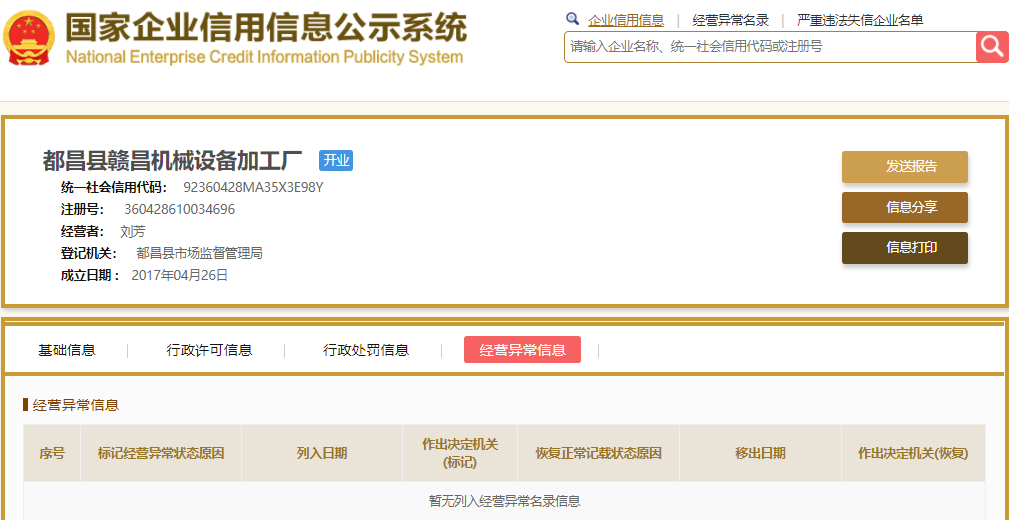Click the registration number 360428610034696
Viewport: 1009px width, 520px height.
point(180,210)
